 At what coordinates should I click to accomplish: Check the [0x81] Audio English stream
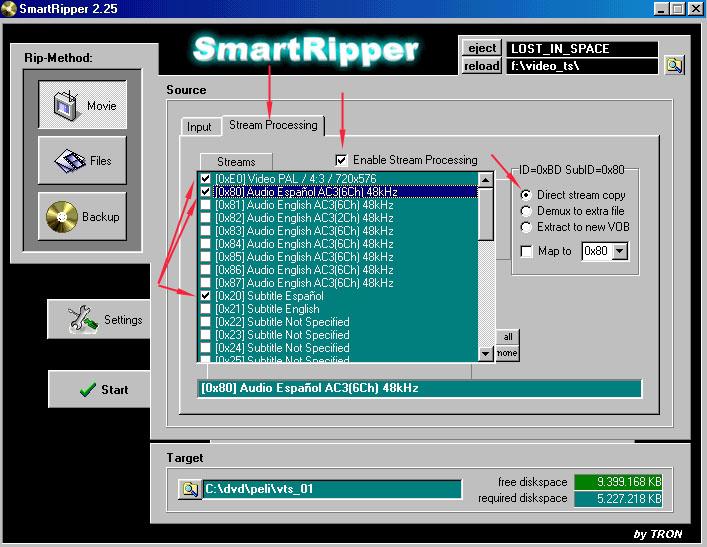click(206, 205)
